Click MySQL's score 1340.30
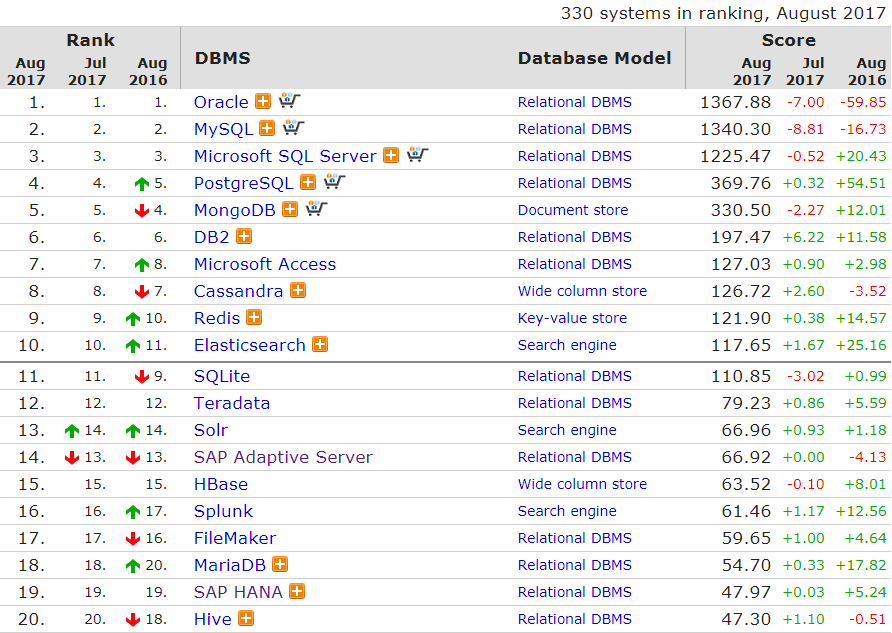This screenshot has width=892, height=633. click(736, 130)
